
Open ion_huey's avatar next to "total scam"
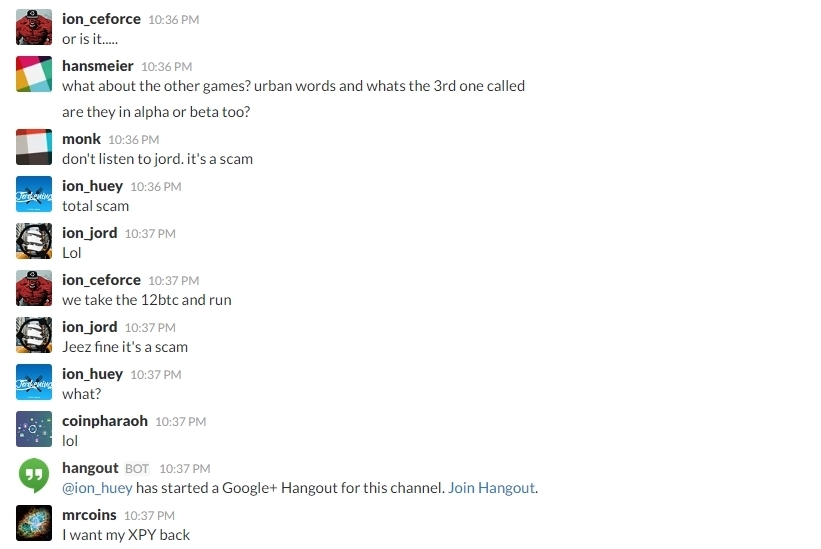tap(34, 194)
